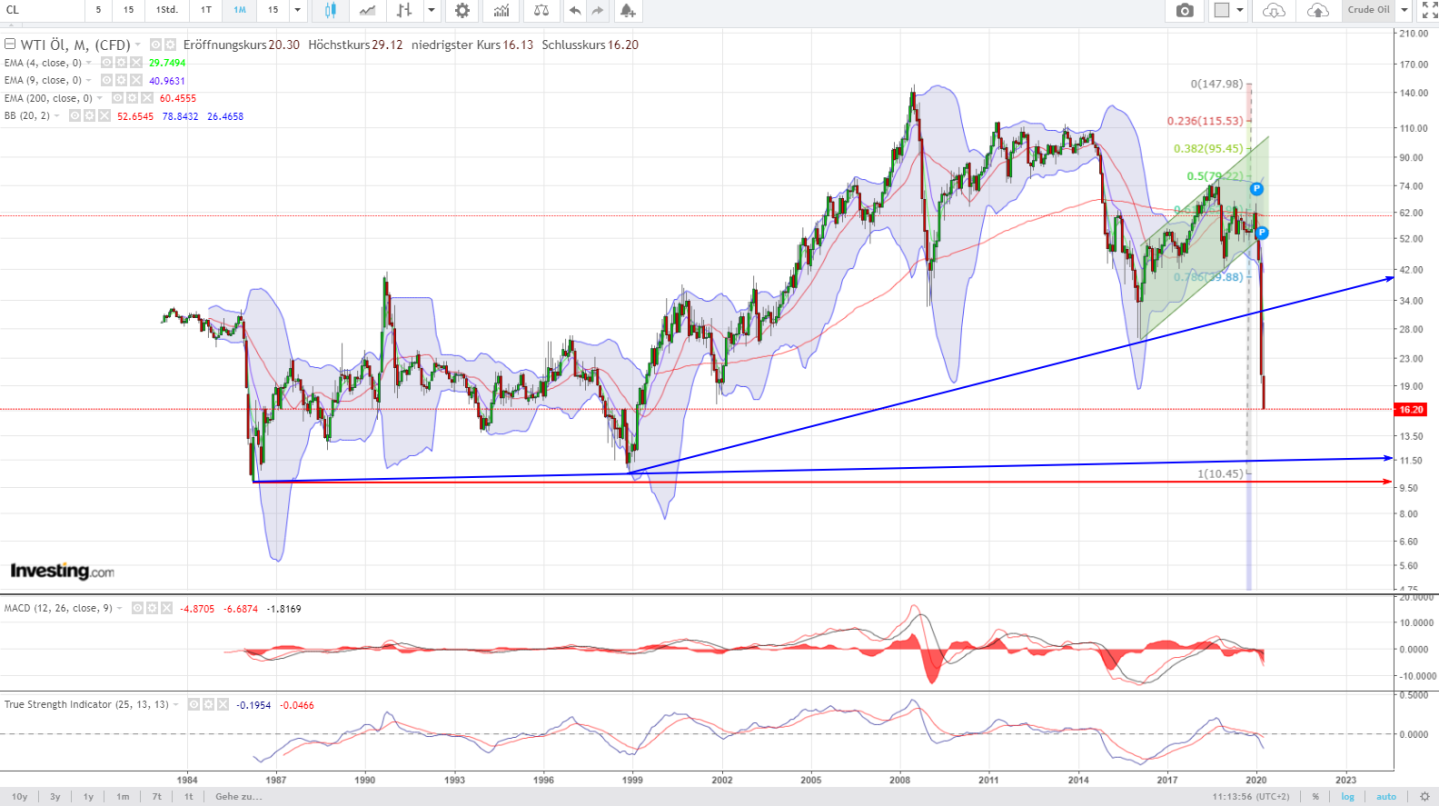Open the indicators menu icon
Viewport: 1439px width, 806px height.
500,10
